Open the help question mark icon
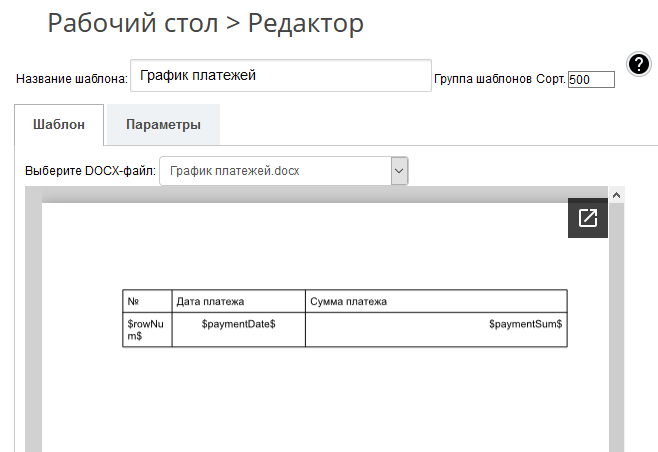658x452 pixels. tap(639, 65)
